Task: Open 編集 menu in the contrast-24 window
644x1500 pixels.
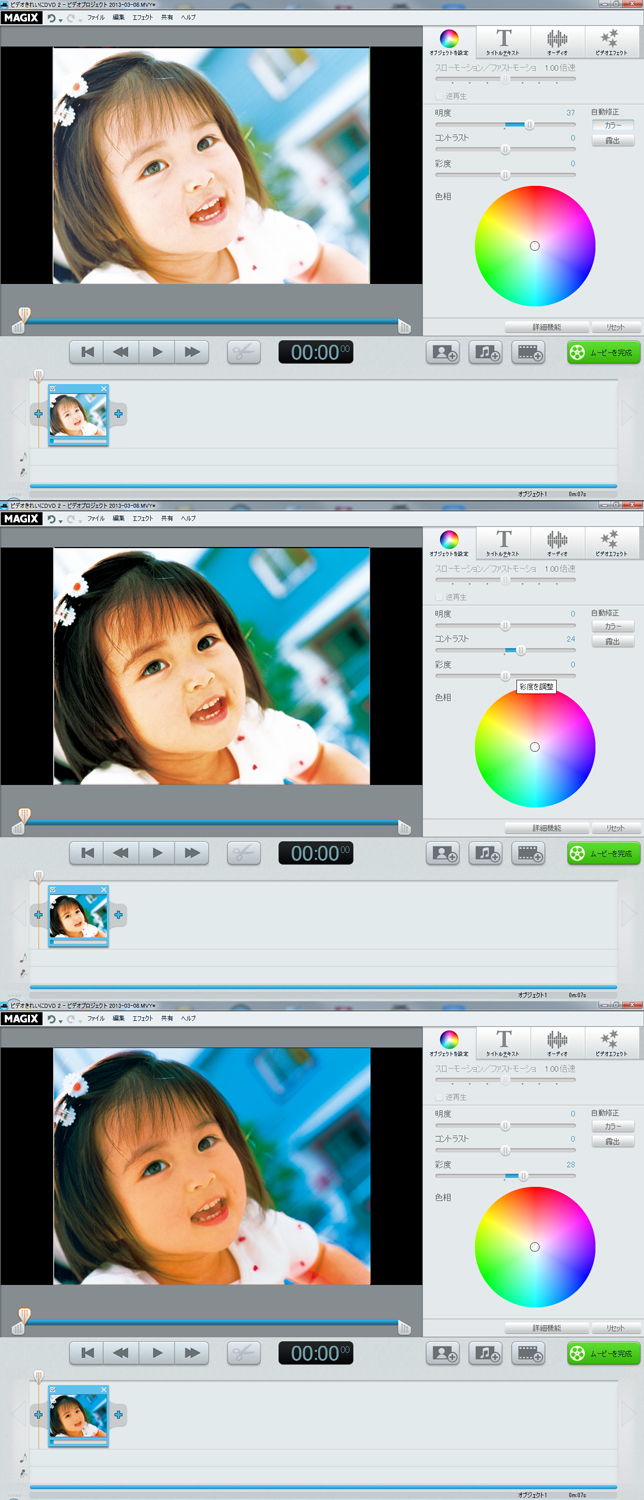Action: (x=119, y=518)
